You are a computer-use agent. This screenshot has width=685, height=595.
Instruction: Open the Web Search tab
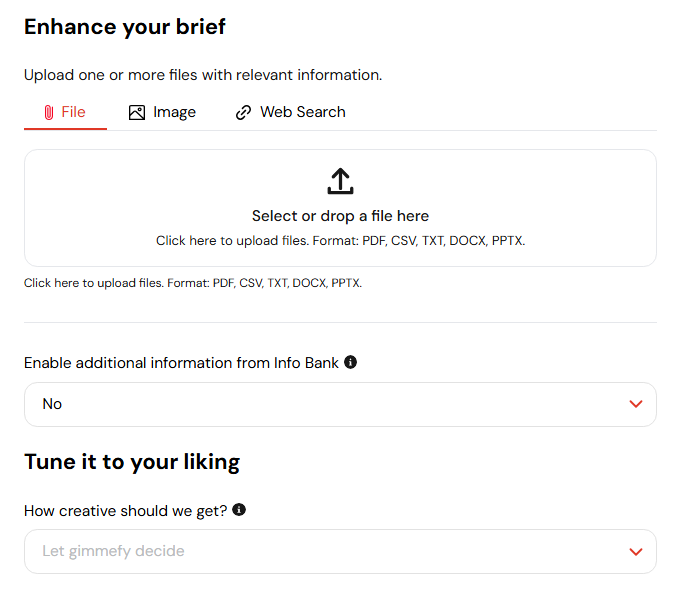tap(291, 113)
